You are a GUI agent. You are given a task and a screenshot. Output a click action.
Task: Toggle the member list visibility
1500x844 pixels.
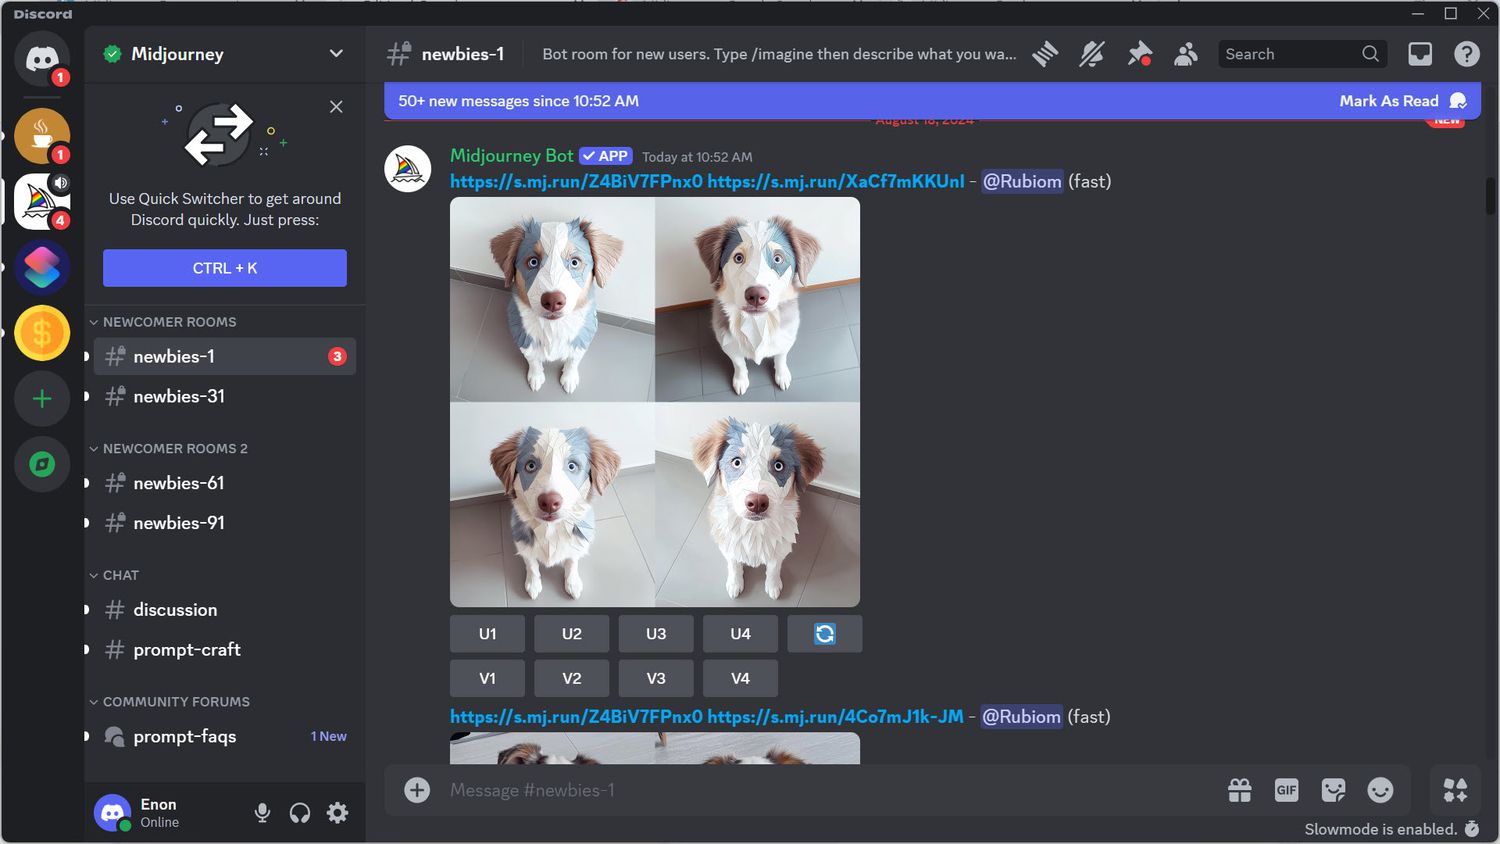pyautogui.click(x=1186, y=54)
